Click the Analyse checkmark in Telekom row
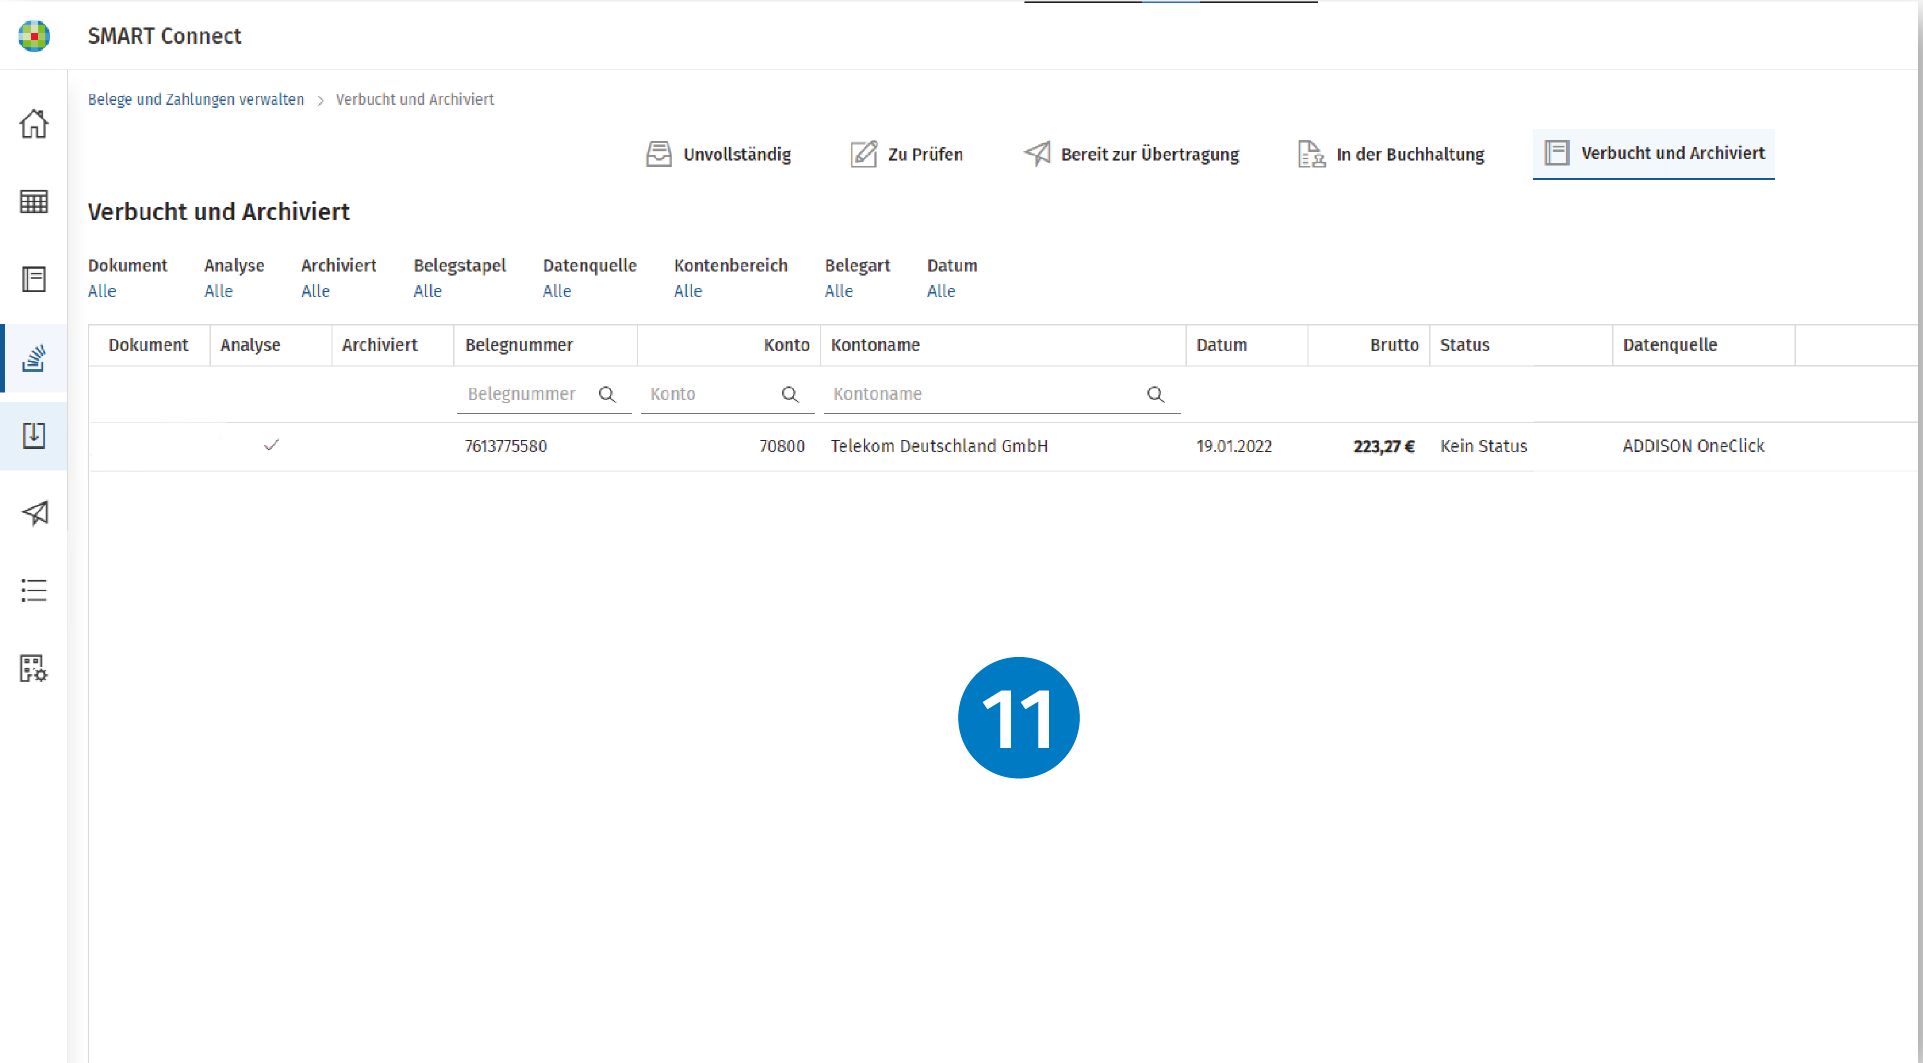Image resolution: width=1923 pixels, height=1063 pixels. click(271, 445)
